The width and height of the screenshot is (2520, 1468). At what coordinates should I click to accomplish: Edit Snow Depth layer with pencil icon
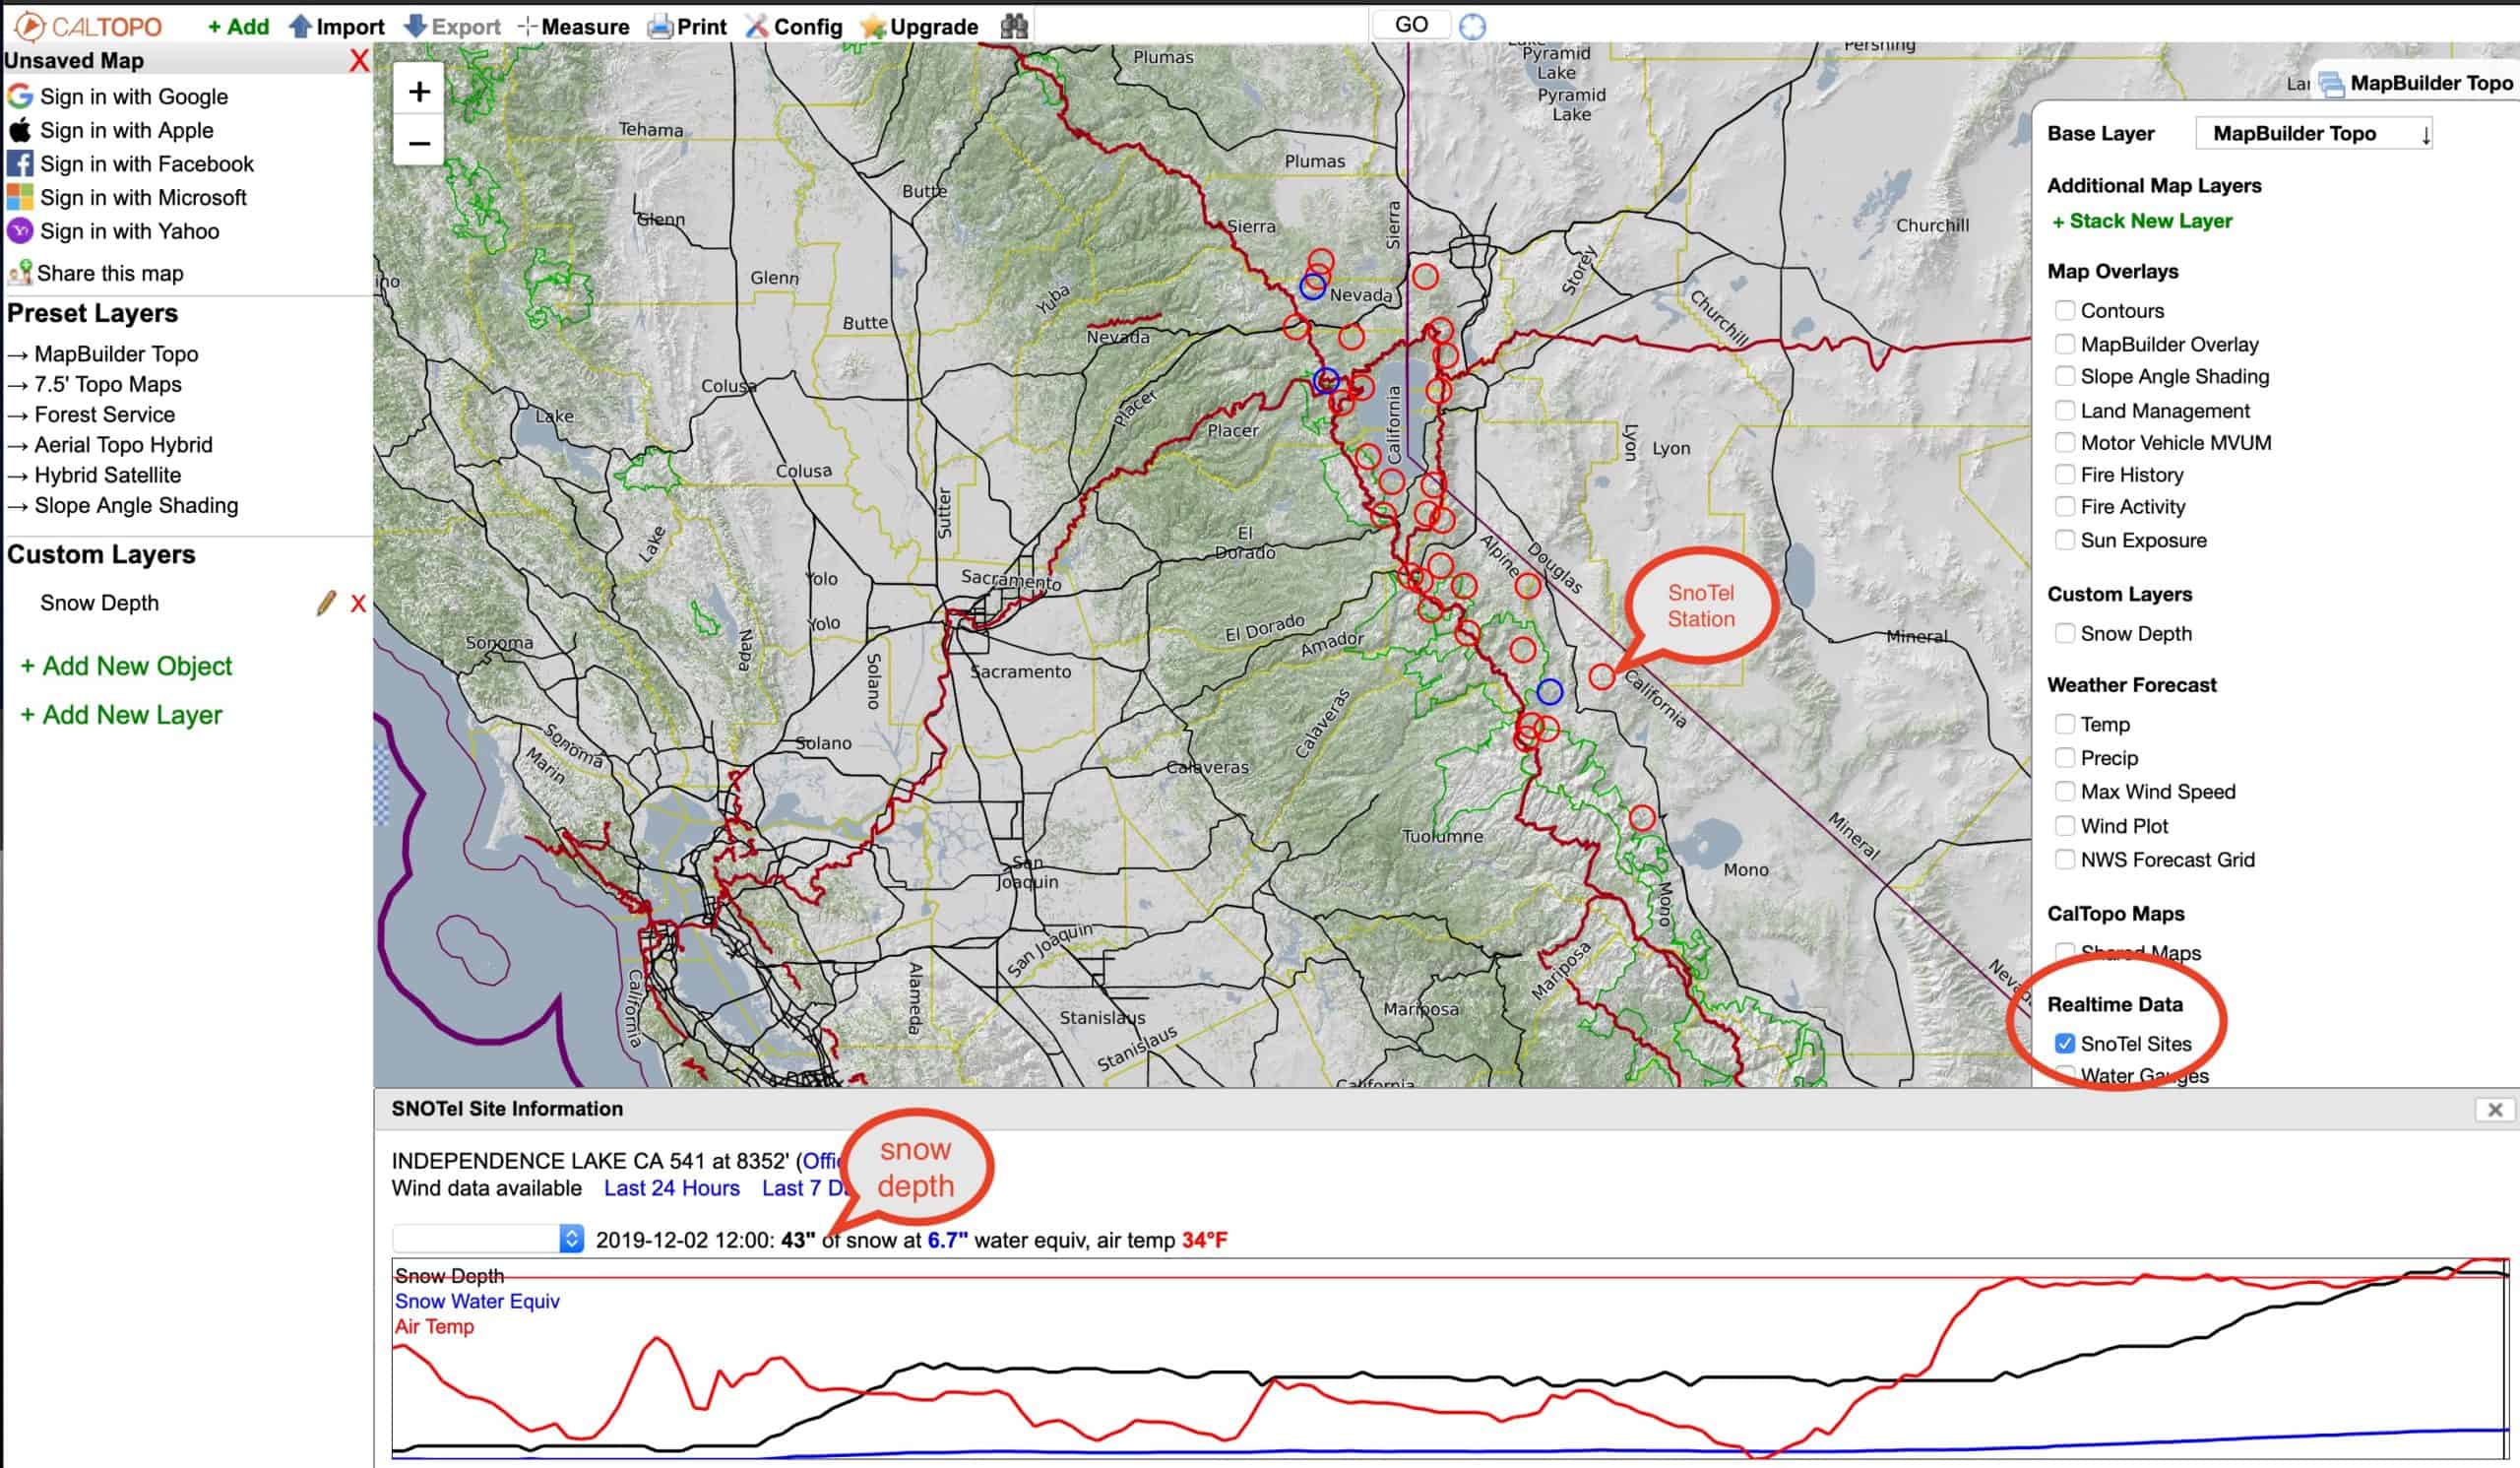click(x=325, y=603)
